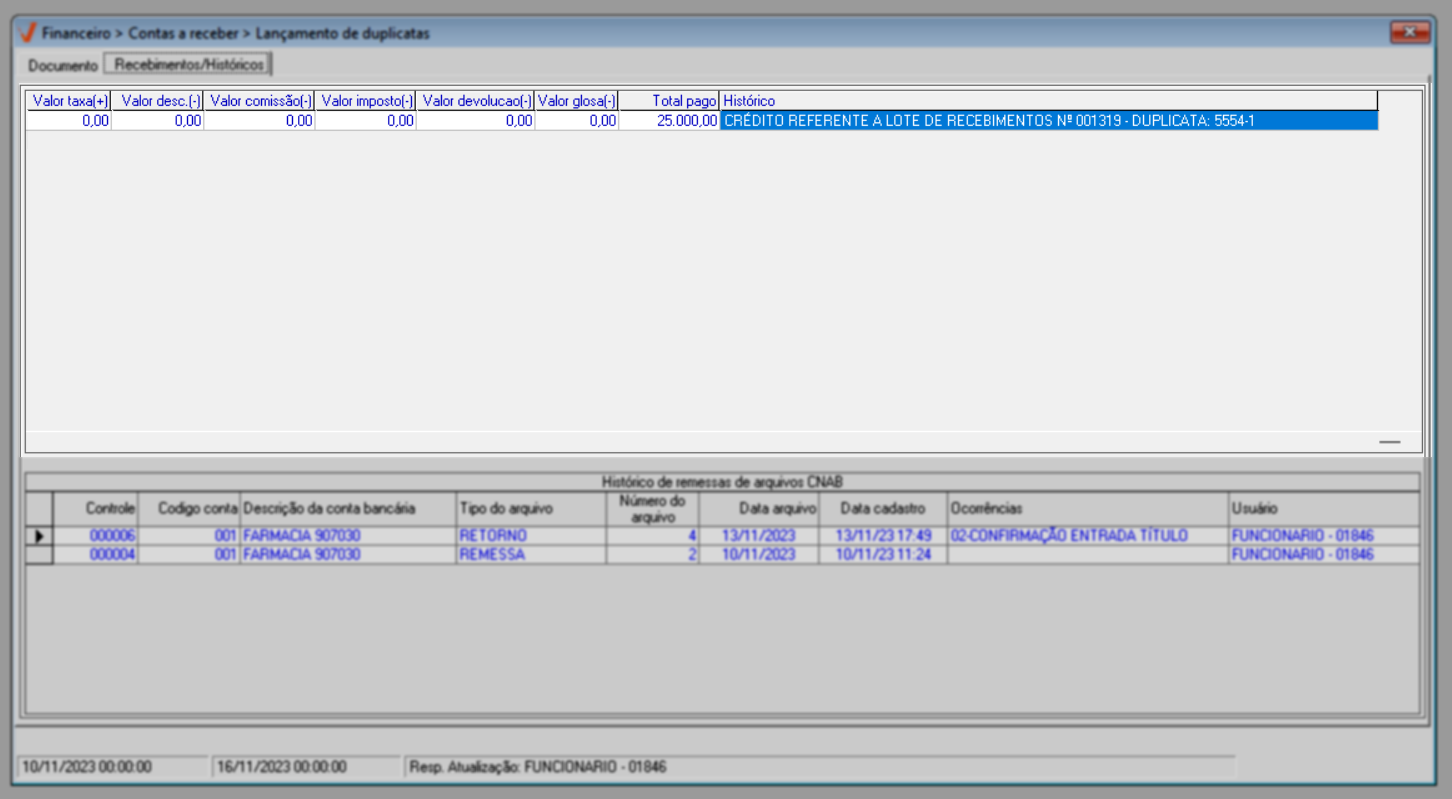Select file number 2 in the REMESSA row
The width and height of the screenshot is (1452, 799).
pos(652,555)
